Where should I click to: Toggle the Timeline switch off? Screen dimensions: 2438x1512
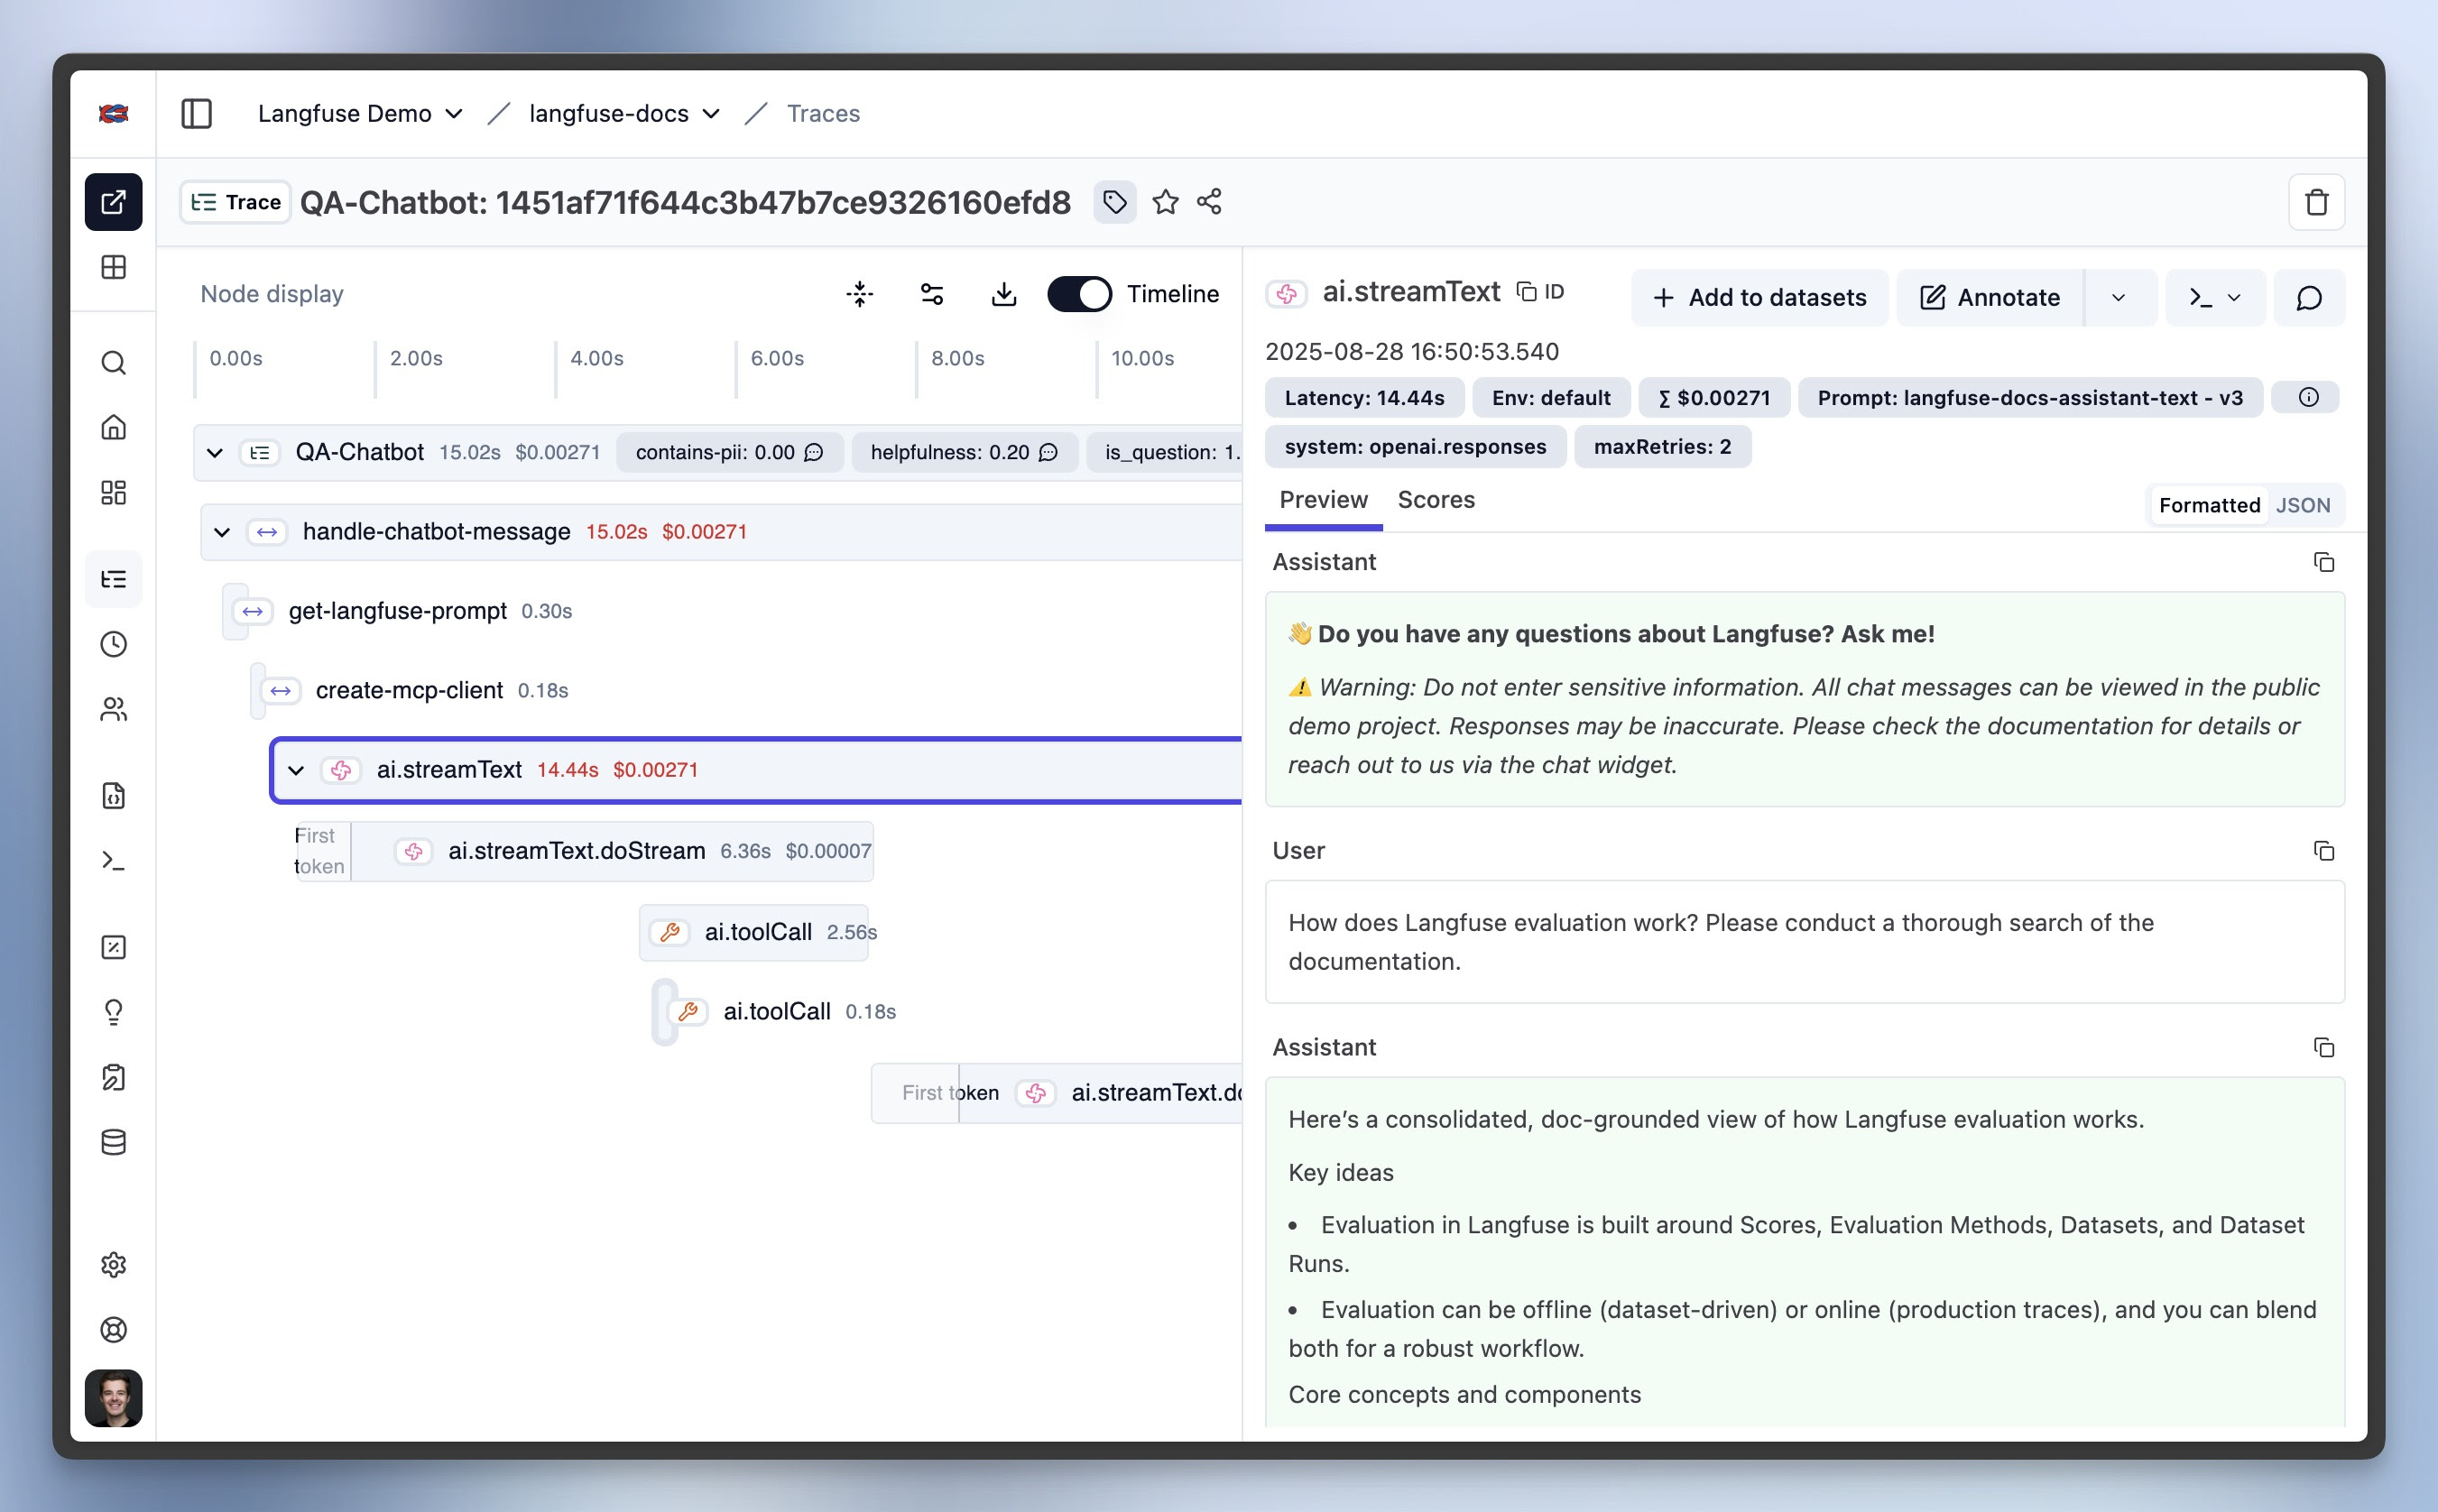click(1079, 293)
